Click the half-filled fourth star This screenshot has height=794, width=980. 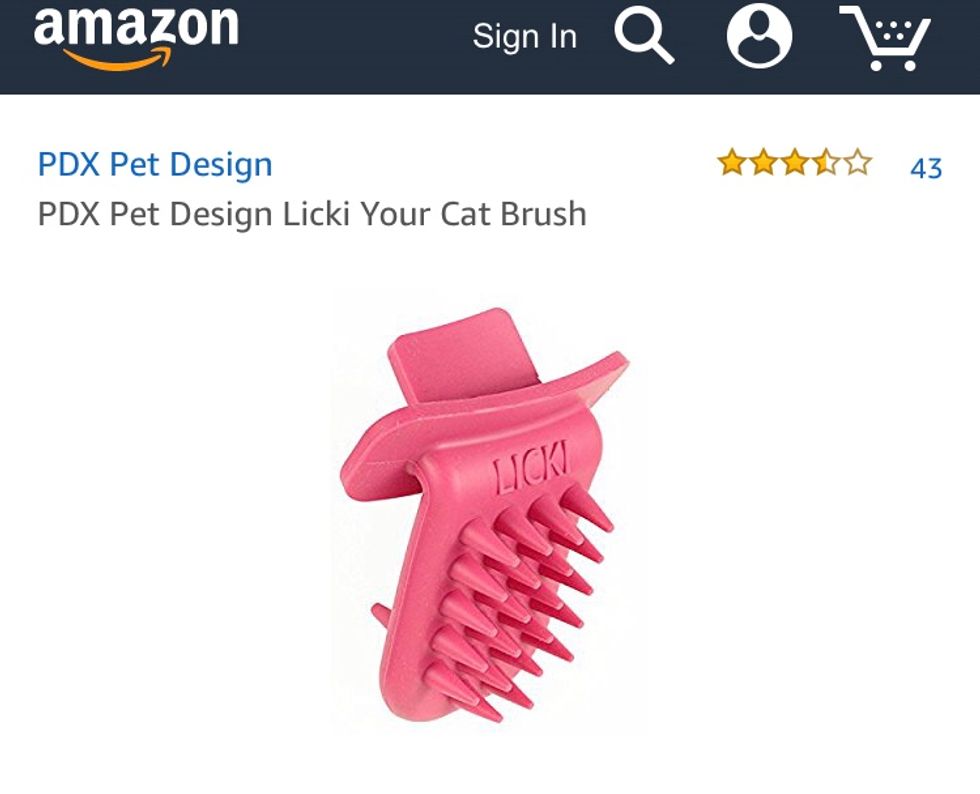826,163
